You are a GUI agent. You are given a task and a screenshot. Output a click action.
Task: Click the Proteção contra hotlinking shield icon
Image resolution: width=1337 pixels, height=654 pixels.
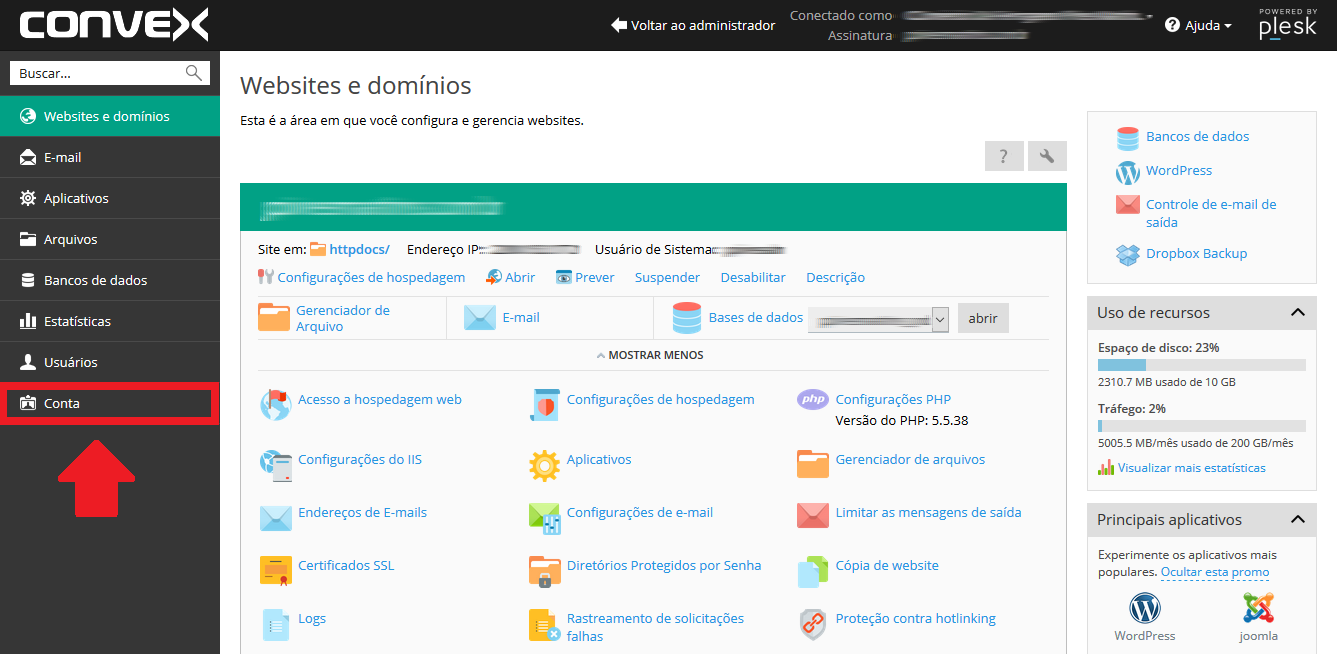tap(813, 624)
